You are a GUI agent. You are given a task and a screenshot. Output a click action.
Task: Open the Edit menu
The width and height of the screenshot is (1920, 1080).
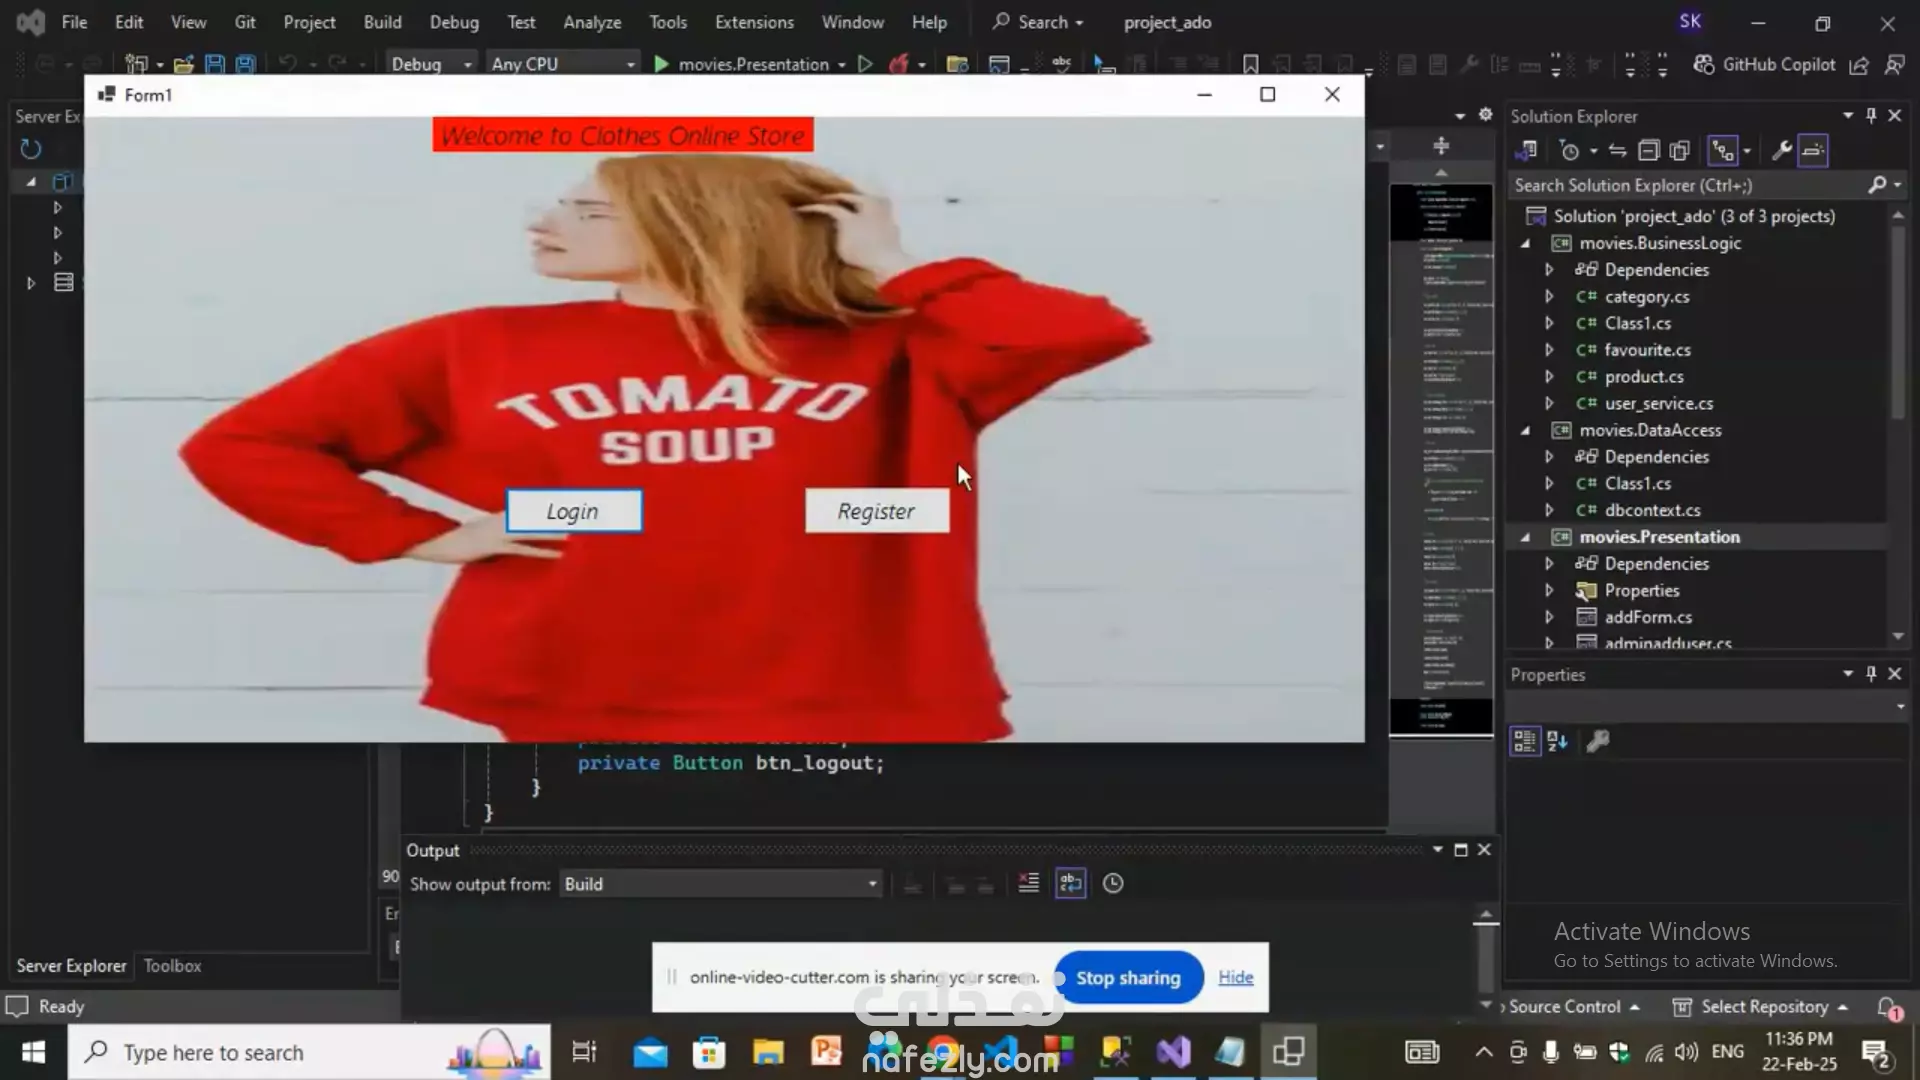pos(129,22)
